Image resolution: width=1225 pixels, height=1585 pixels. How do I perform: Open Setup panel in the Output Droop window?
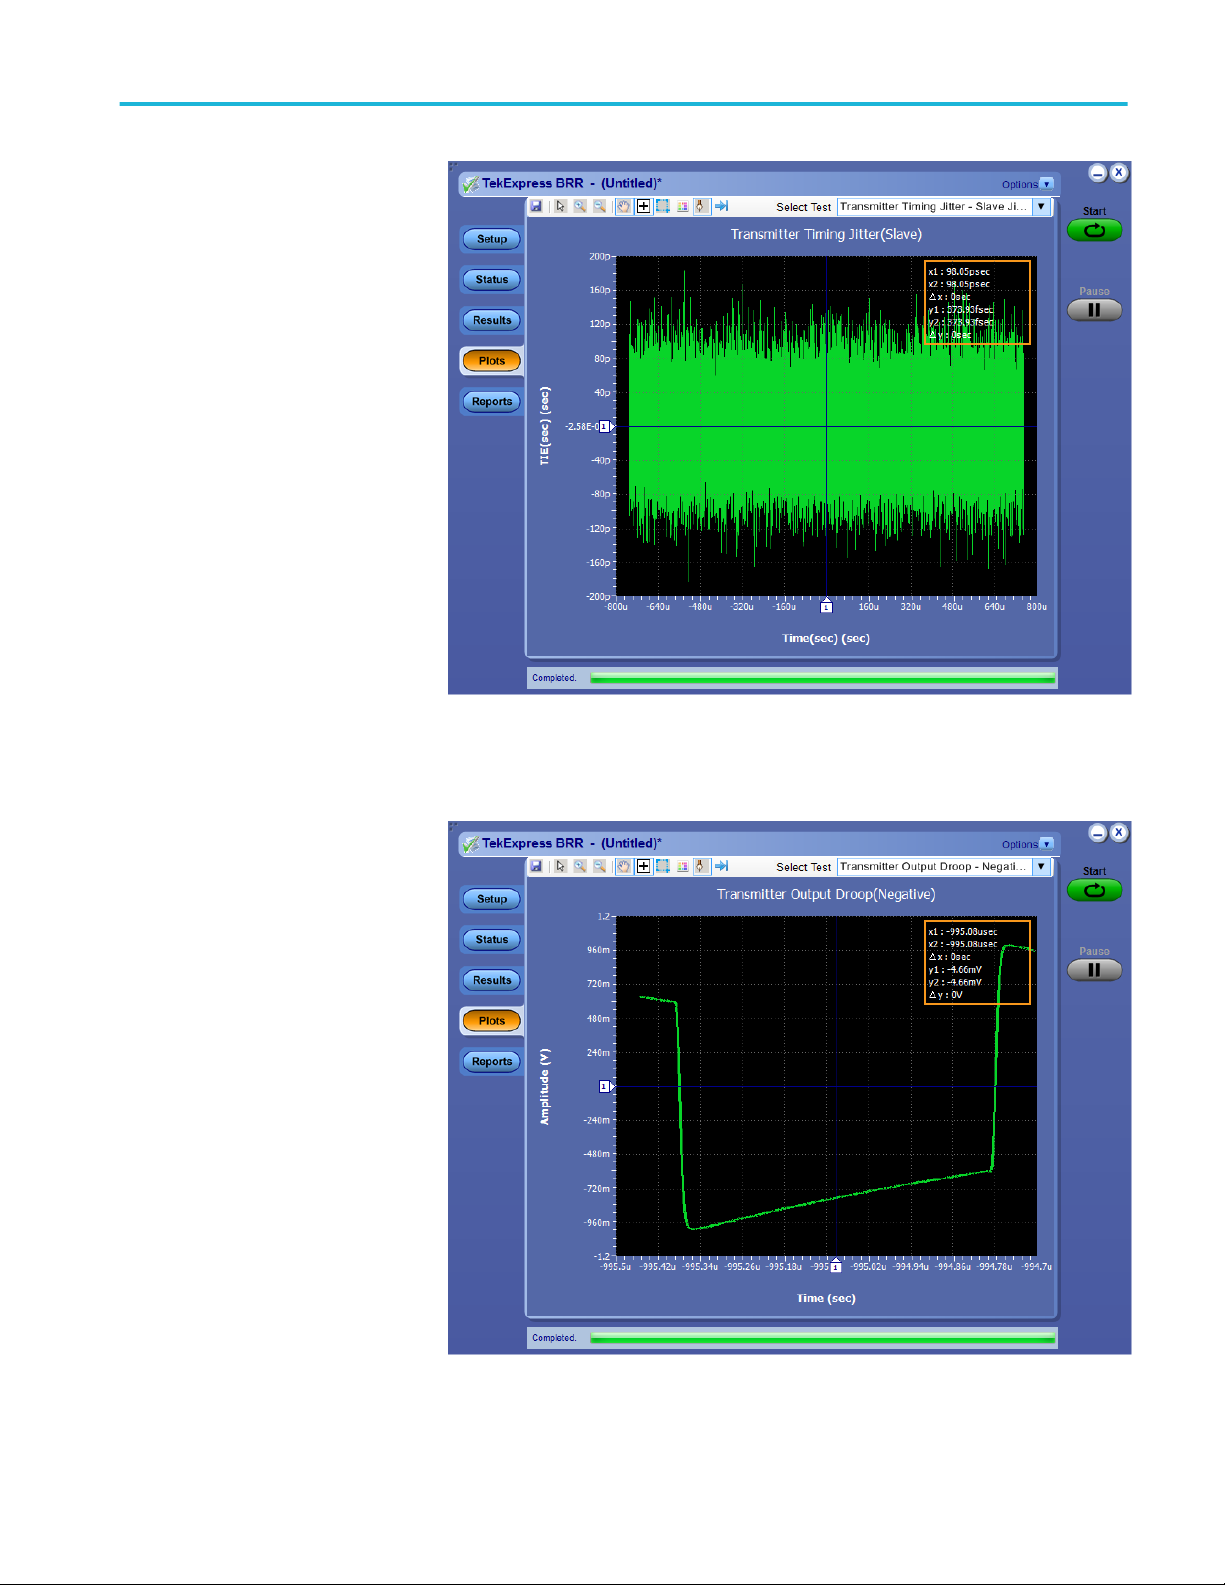[492, 899]
